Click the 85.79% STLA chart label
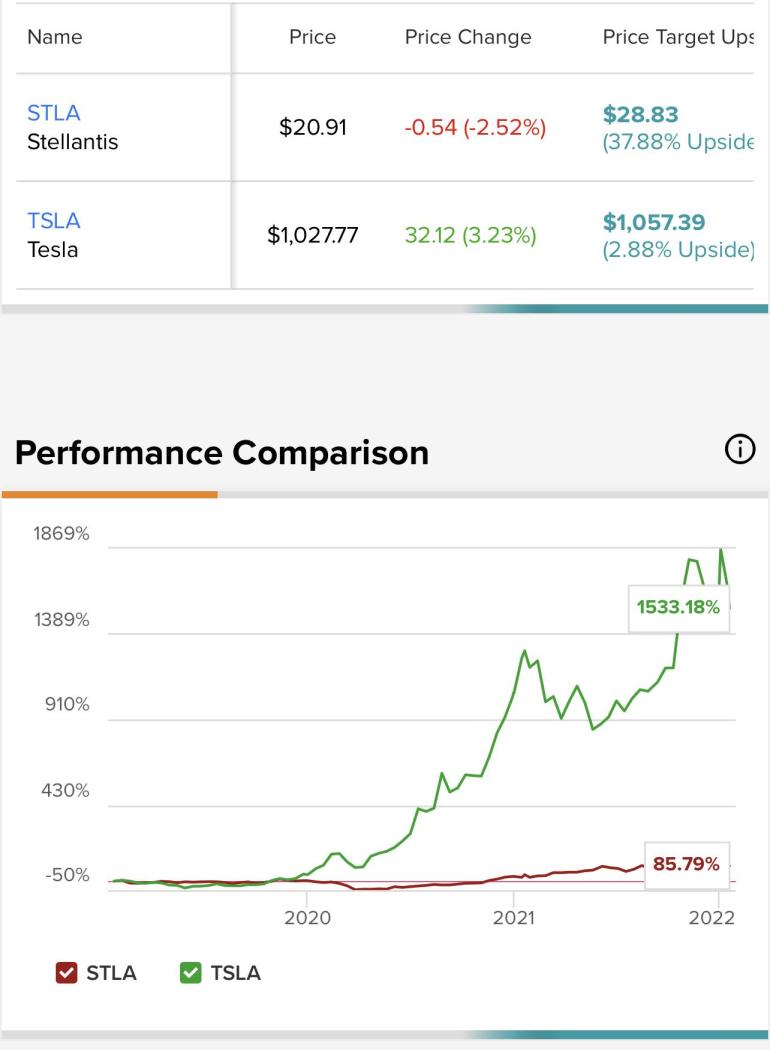 686,864
